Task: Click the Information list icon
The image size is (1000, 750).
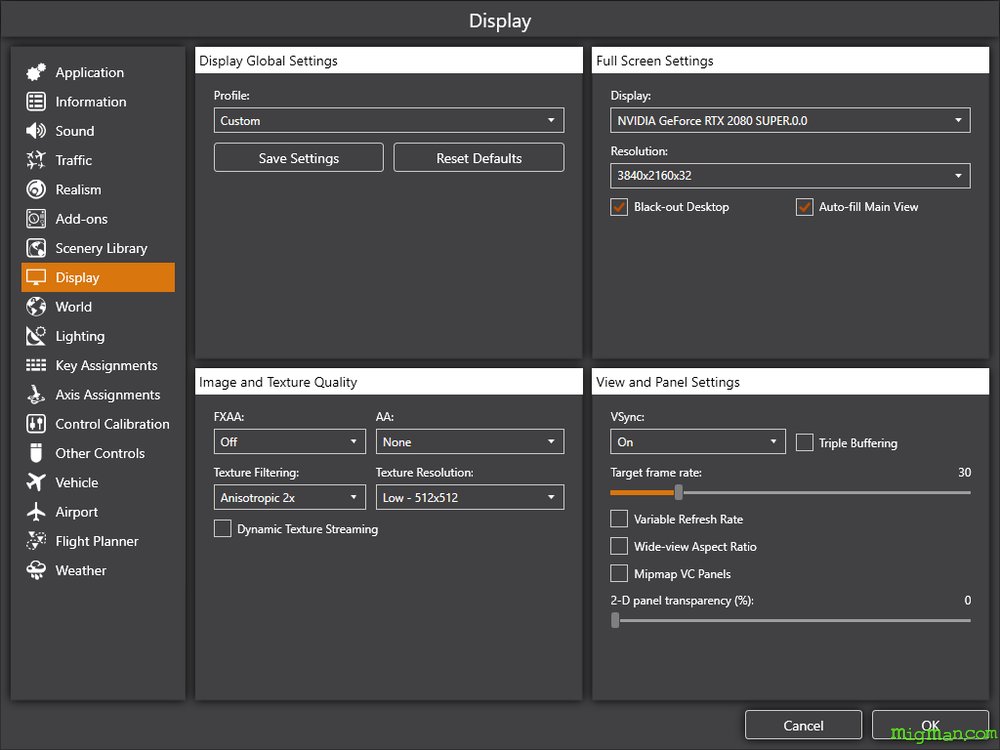Action: point(36,101)
